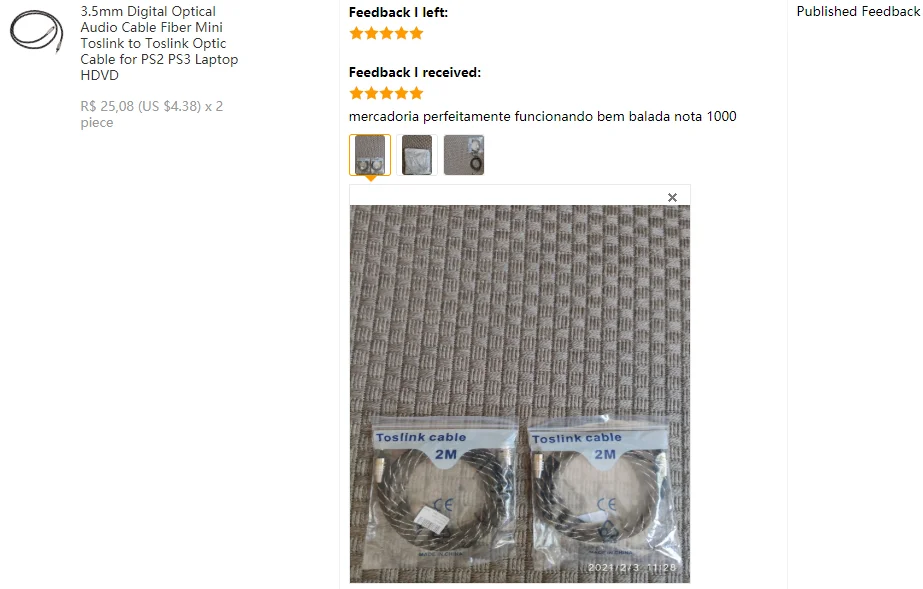
Task: Open the second review photo thumbnail
Action: point(417,155)
